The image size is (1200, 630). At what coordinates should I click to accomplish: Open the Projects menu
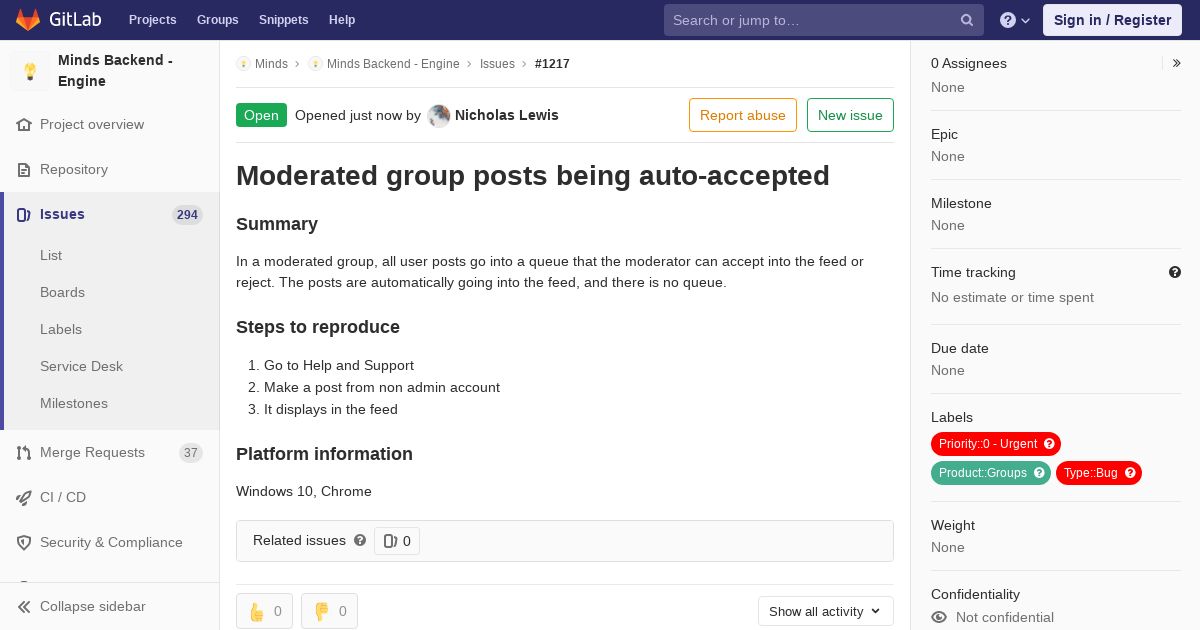[152, 20]
